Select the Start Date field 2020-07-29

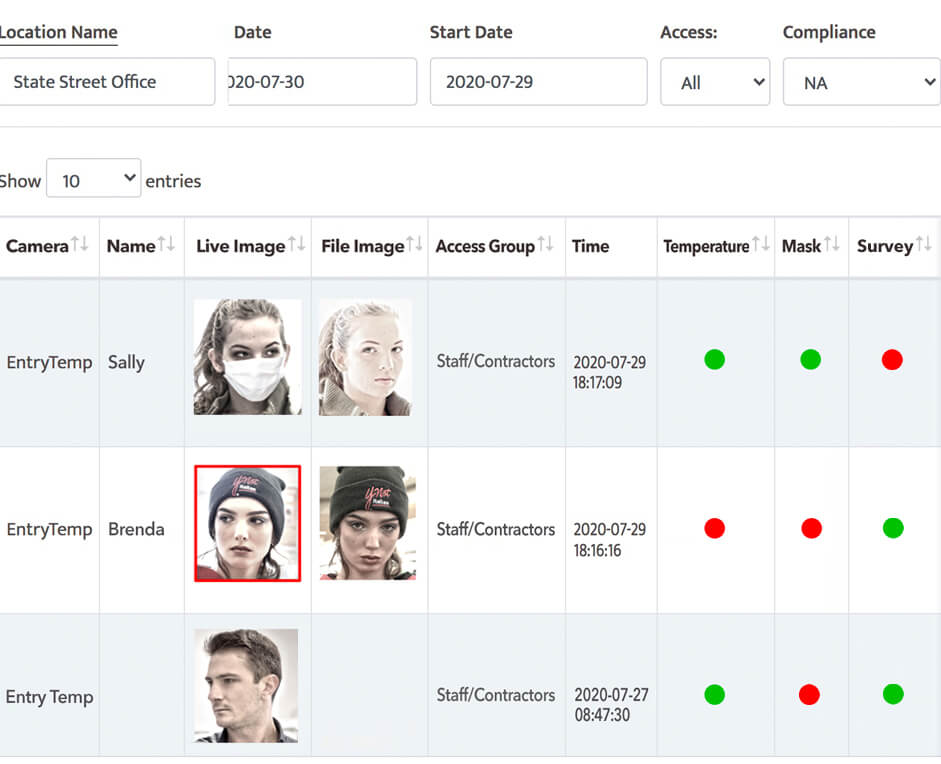538,82
